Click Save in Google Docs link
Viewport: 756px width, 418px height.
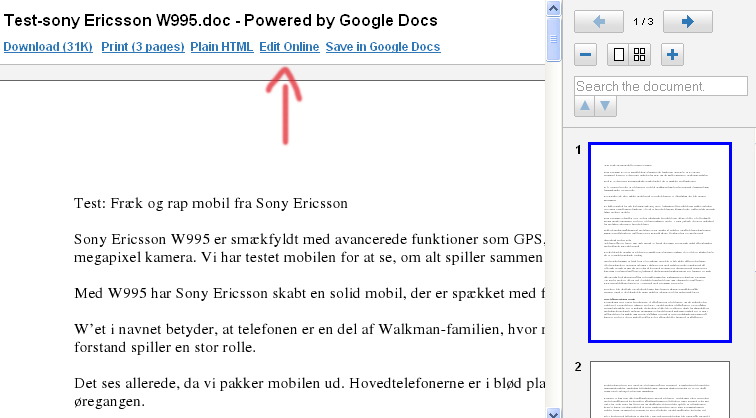click(x=383, y=47)
